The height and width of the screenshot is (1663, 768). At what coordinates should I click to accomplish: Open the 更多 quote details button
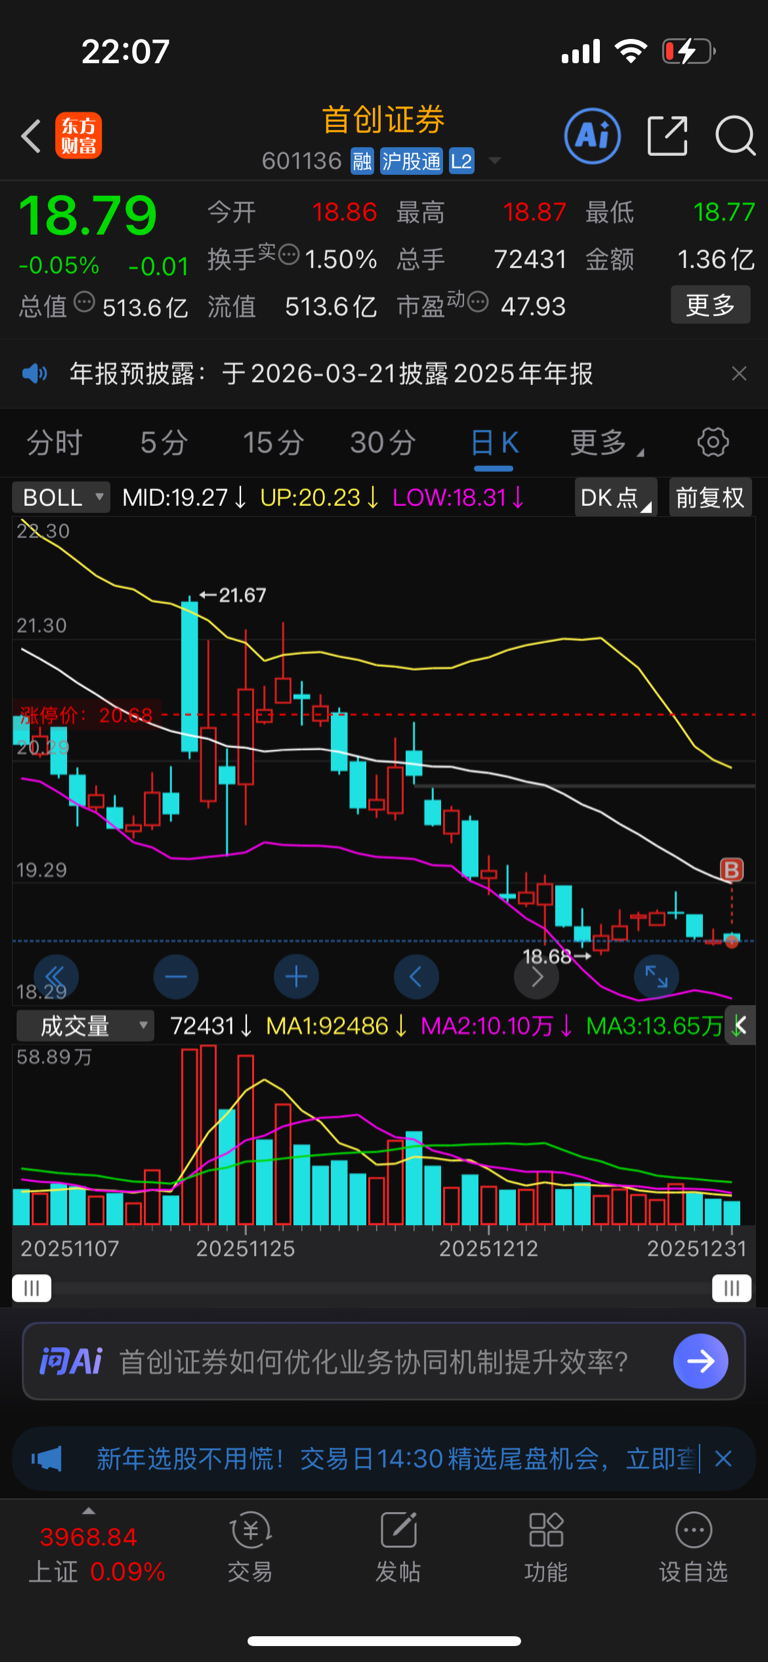[710, 305]
